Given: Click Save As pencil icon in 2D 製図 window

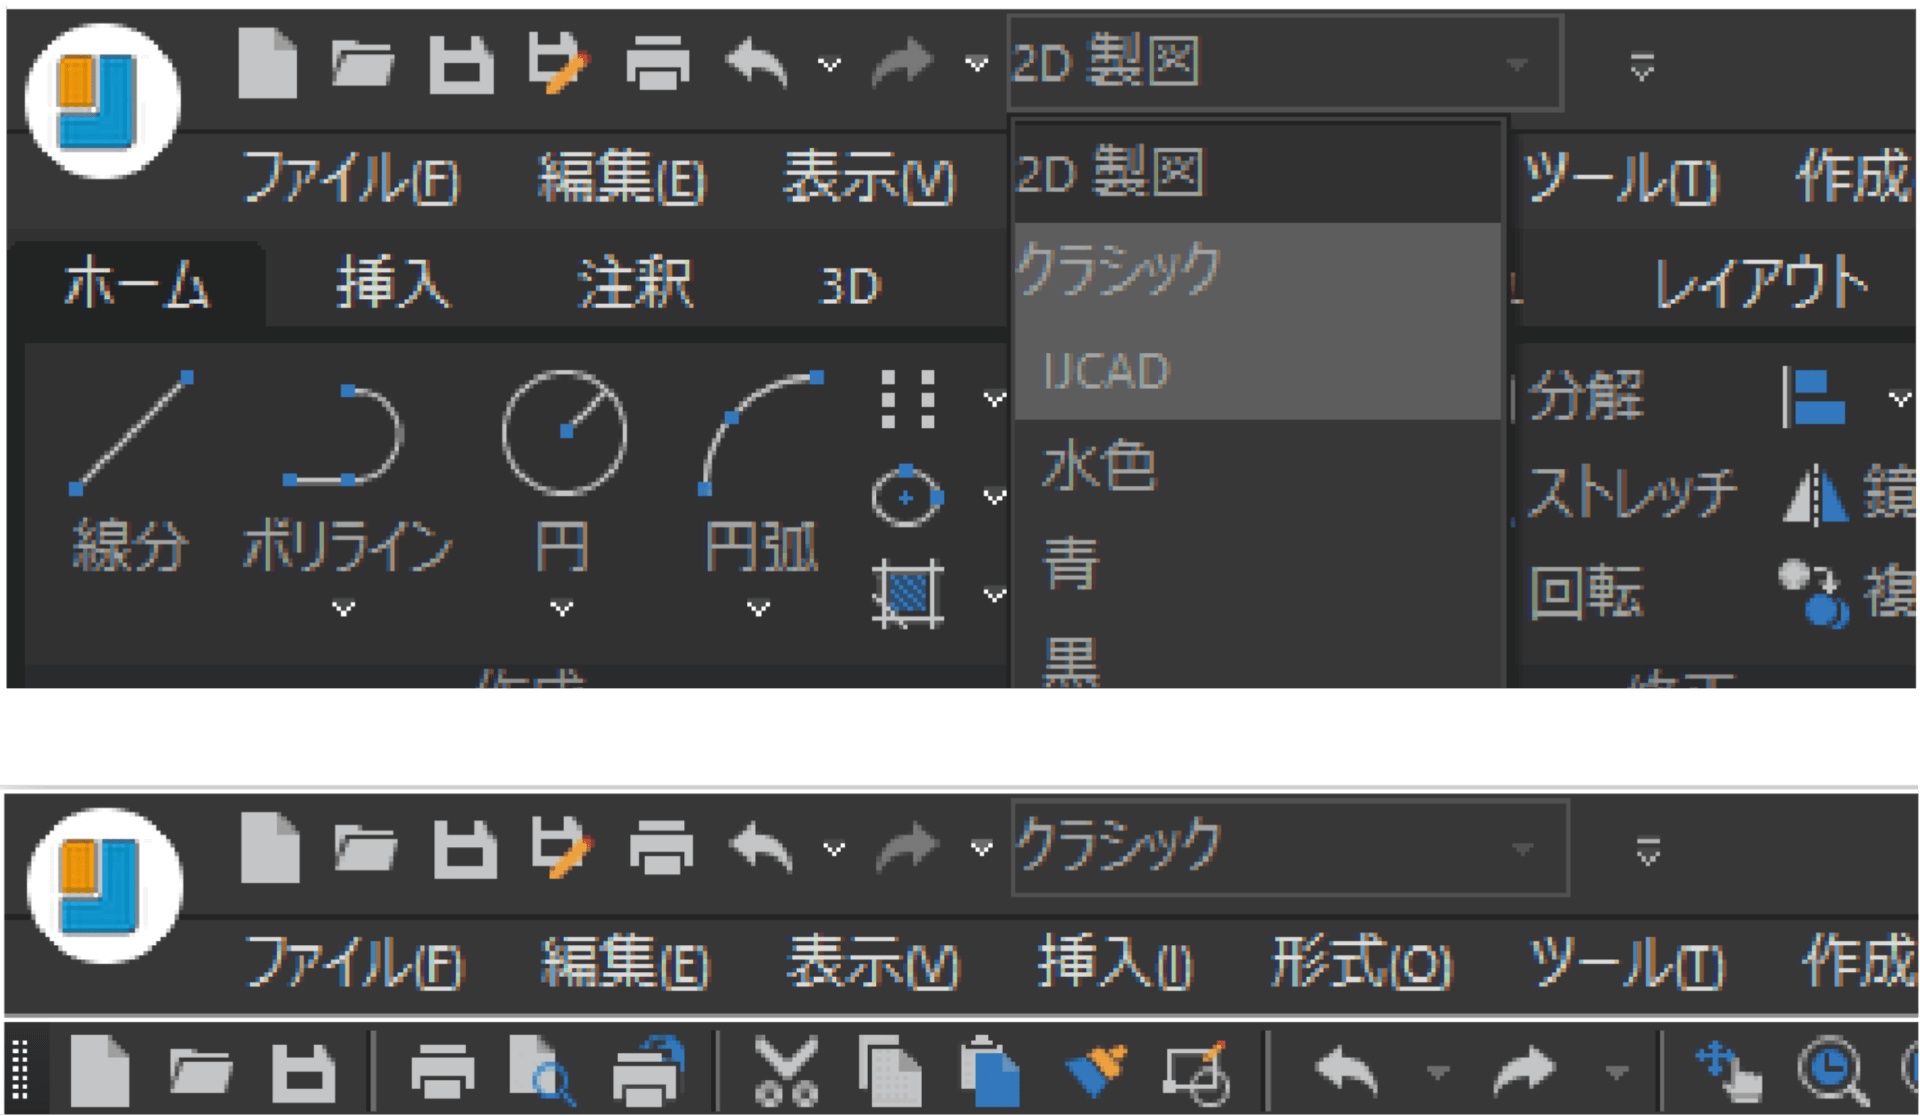Looking at the screenshot, I should (x=557, y=63).
